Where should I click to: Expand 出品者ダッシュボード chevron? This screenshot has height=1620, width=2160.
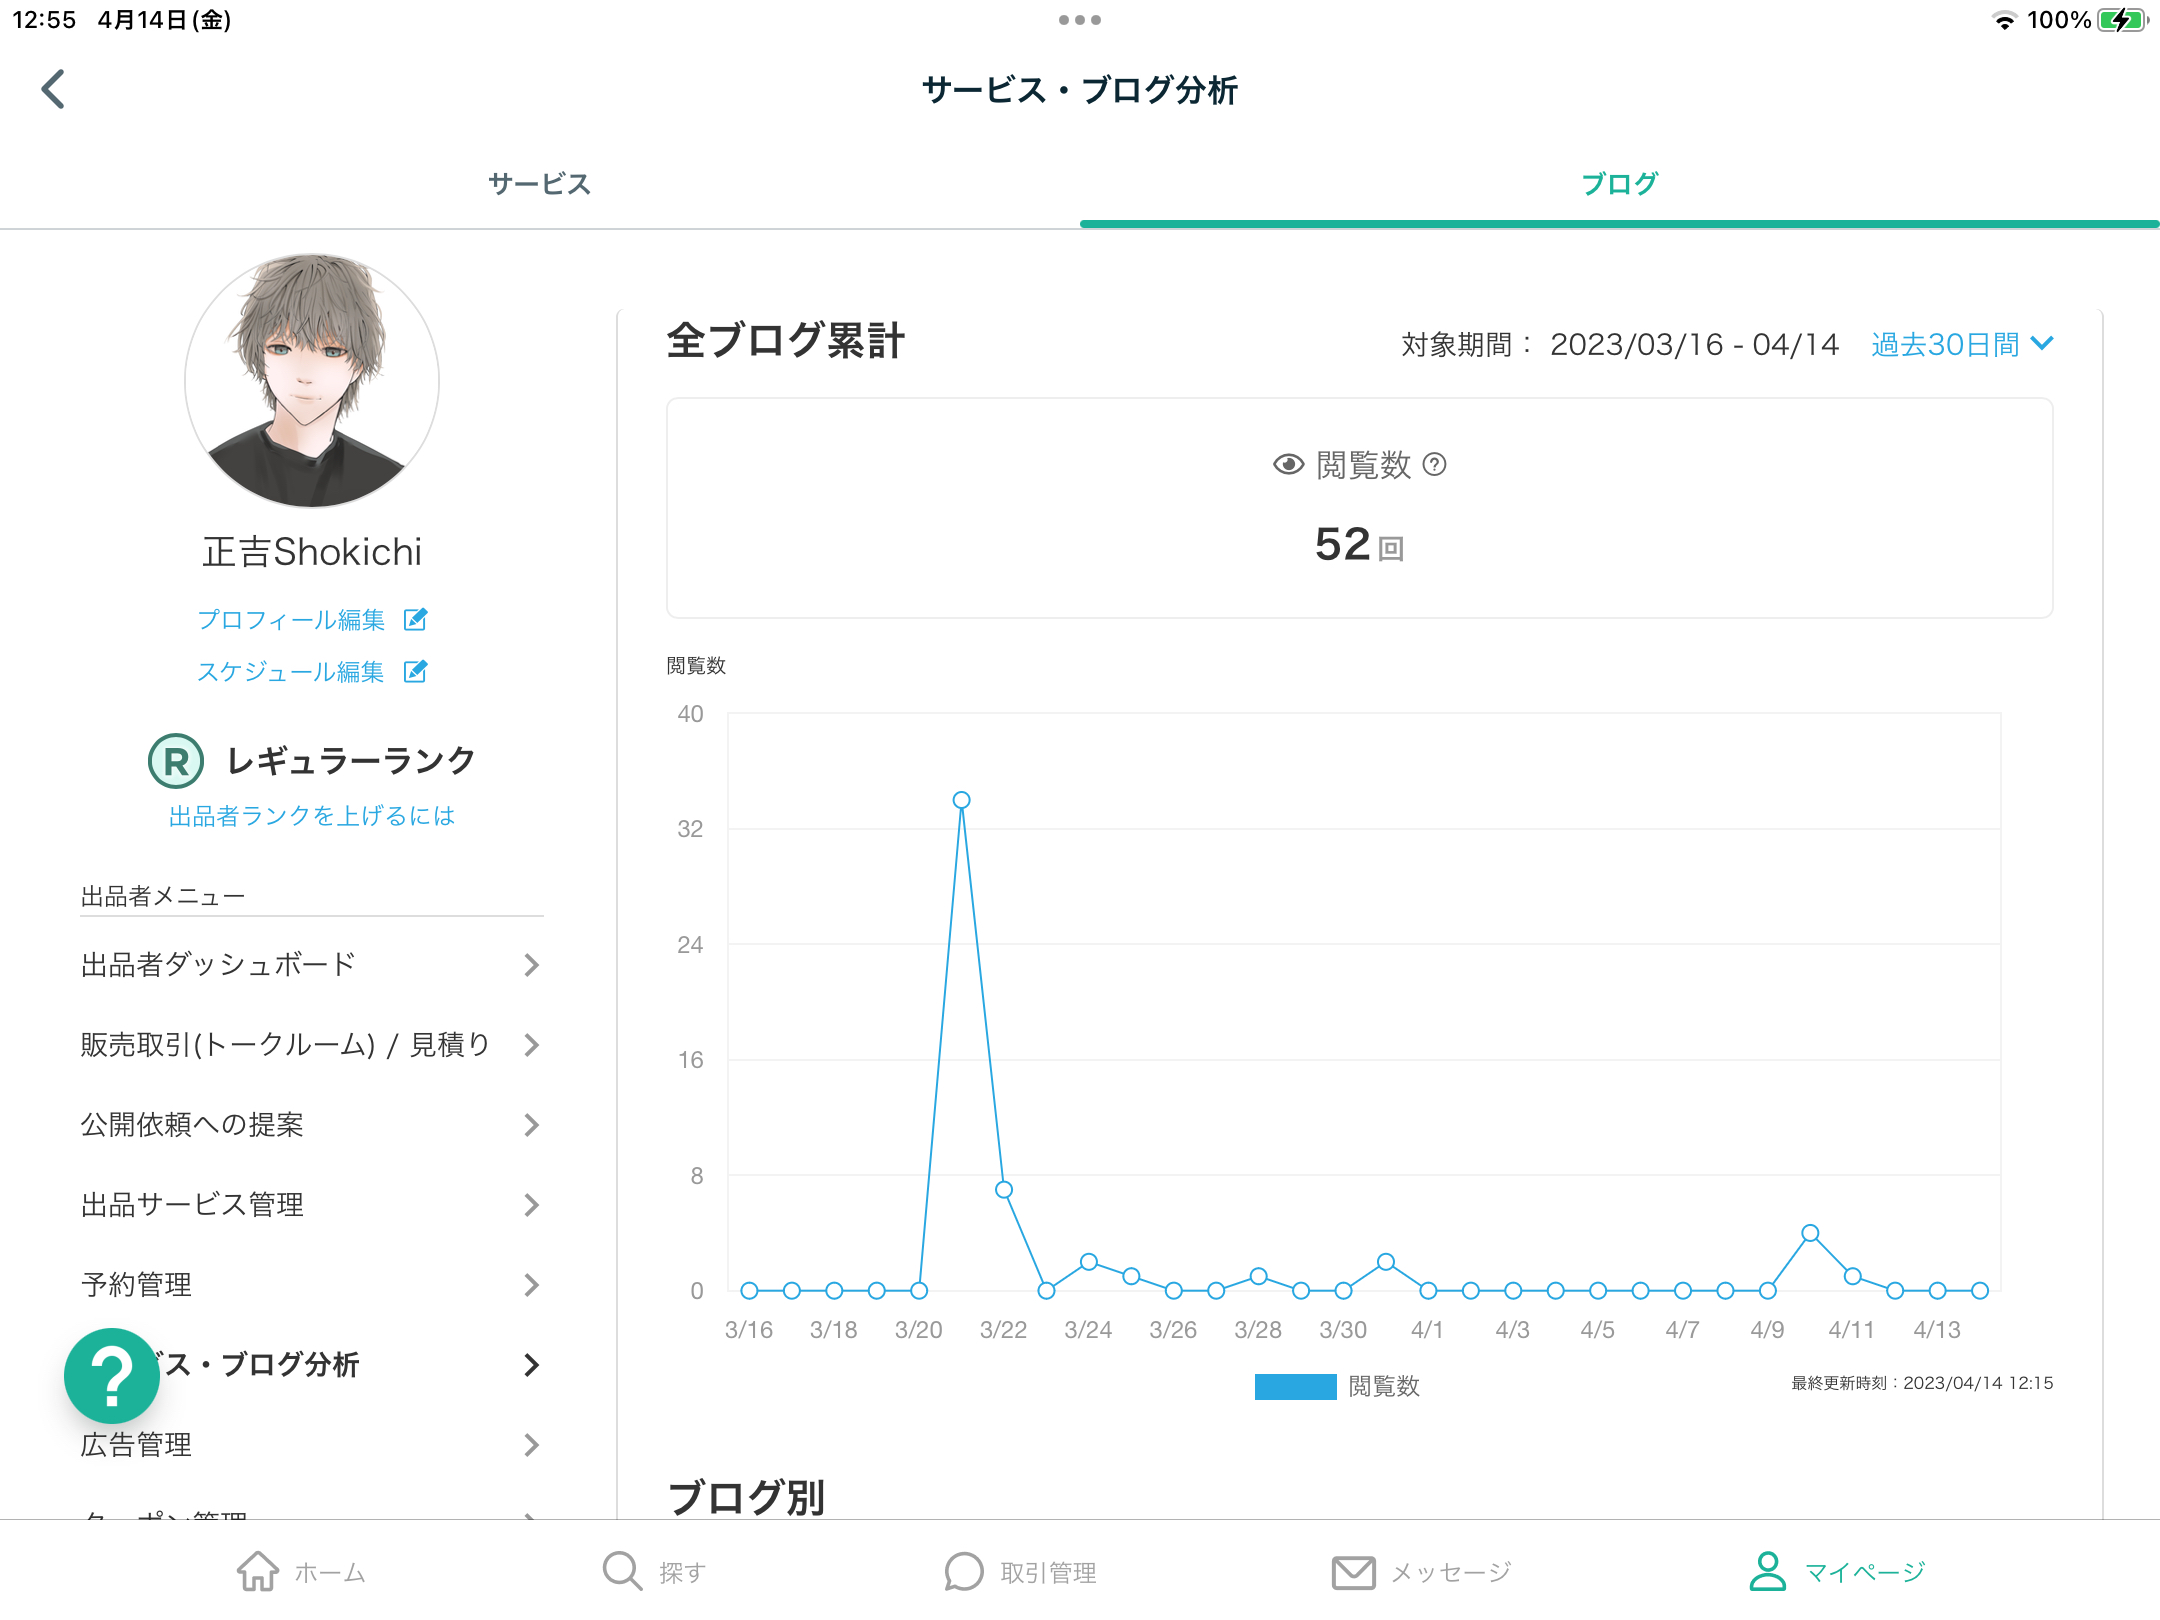pos(531,965)
